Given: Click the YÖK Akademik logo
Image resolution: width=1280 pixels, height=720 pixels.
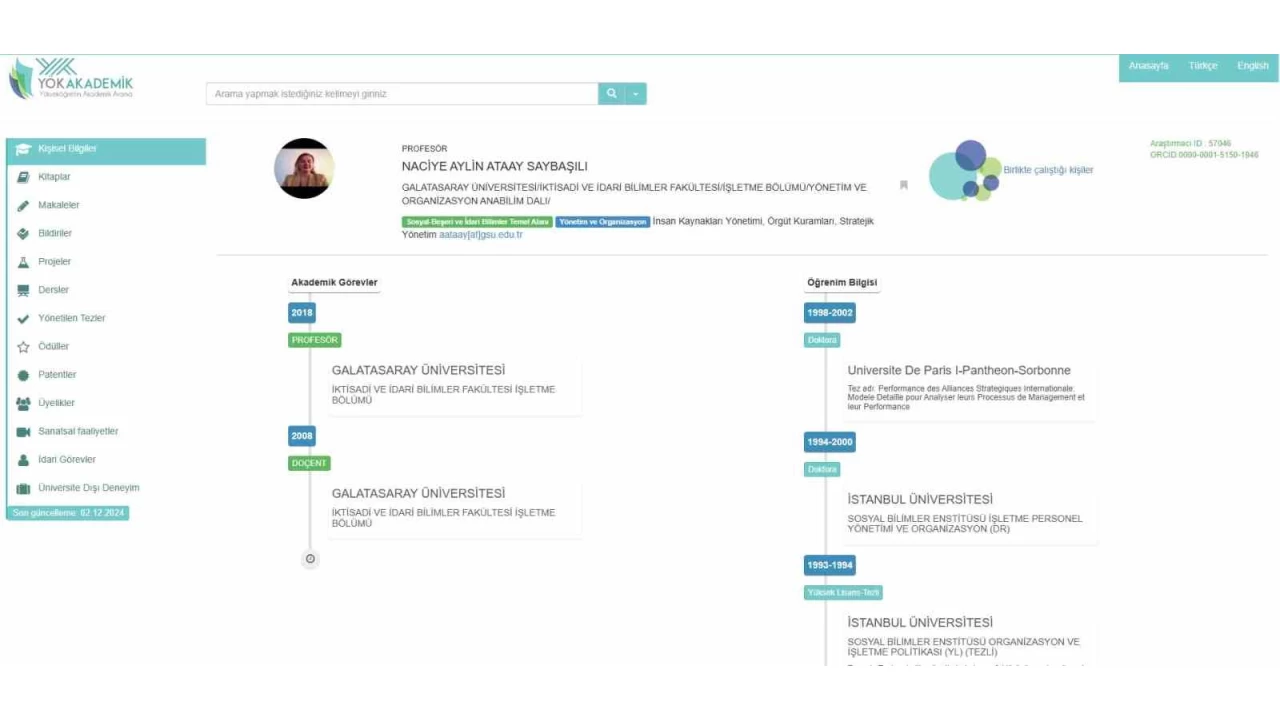Looking at the screenshot, I should 70,78.
